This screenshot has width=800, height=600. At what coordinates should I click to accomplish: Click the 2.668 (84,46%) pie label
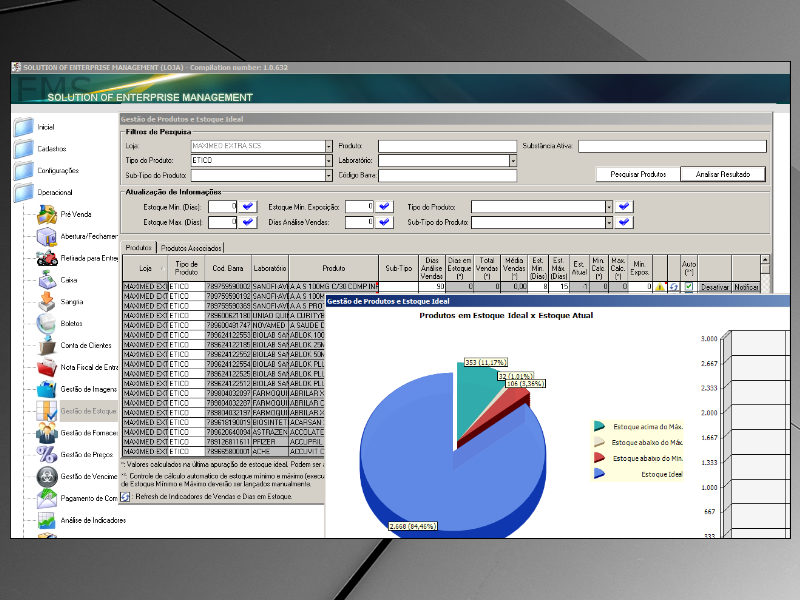pyautogui.click(x=413, y=526)
